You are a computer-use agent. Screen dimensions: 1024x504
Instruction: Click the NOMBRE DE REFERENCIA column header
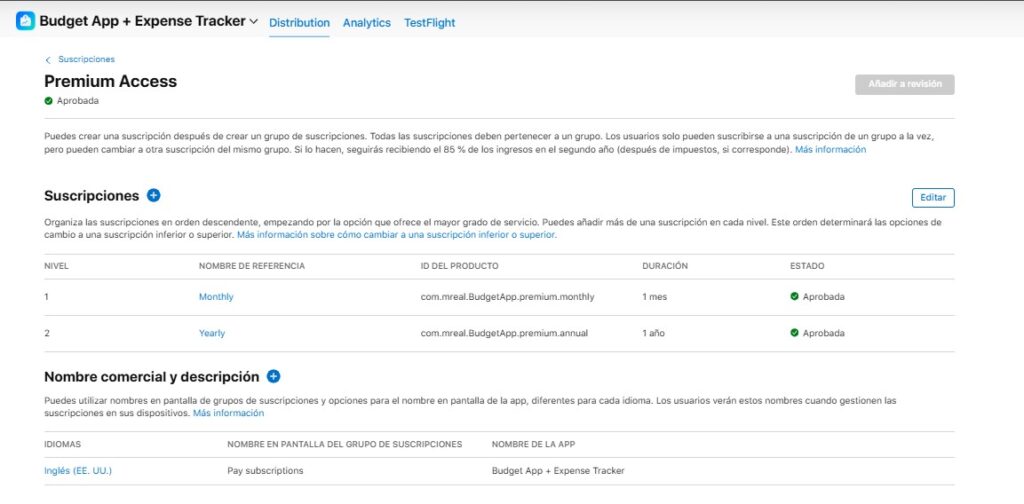click(251, 266)
